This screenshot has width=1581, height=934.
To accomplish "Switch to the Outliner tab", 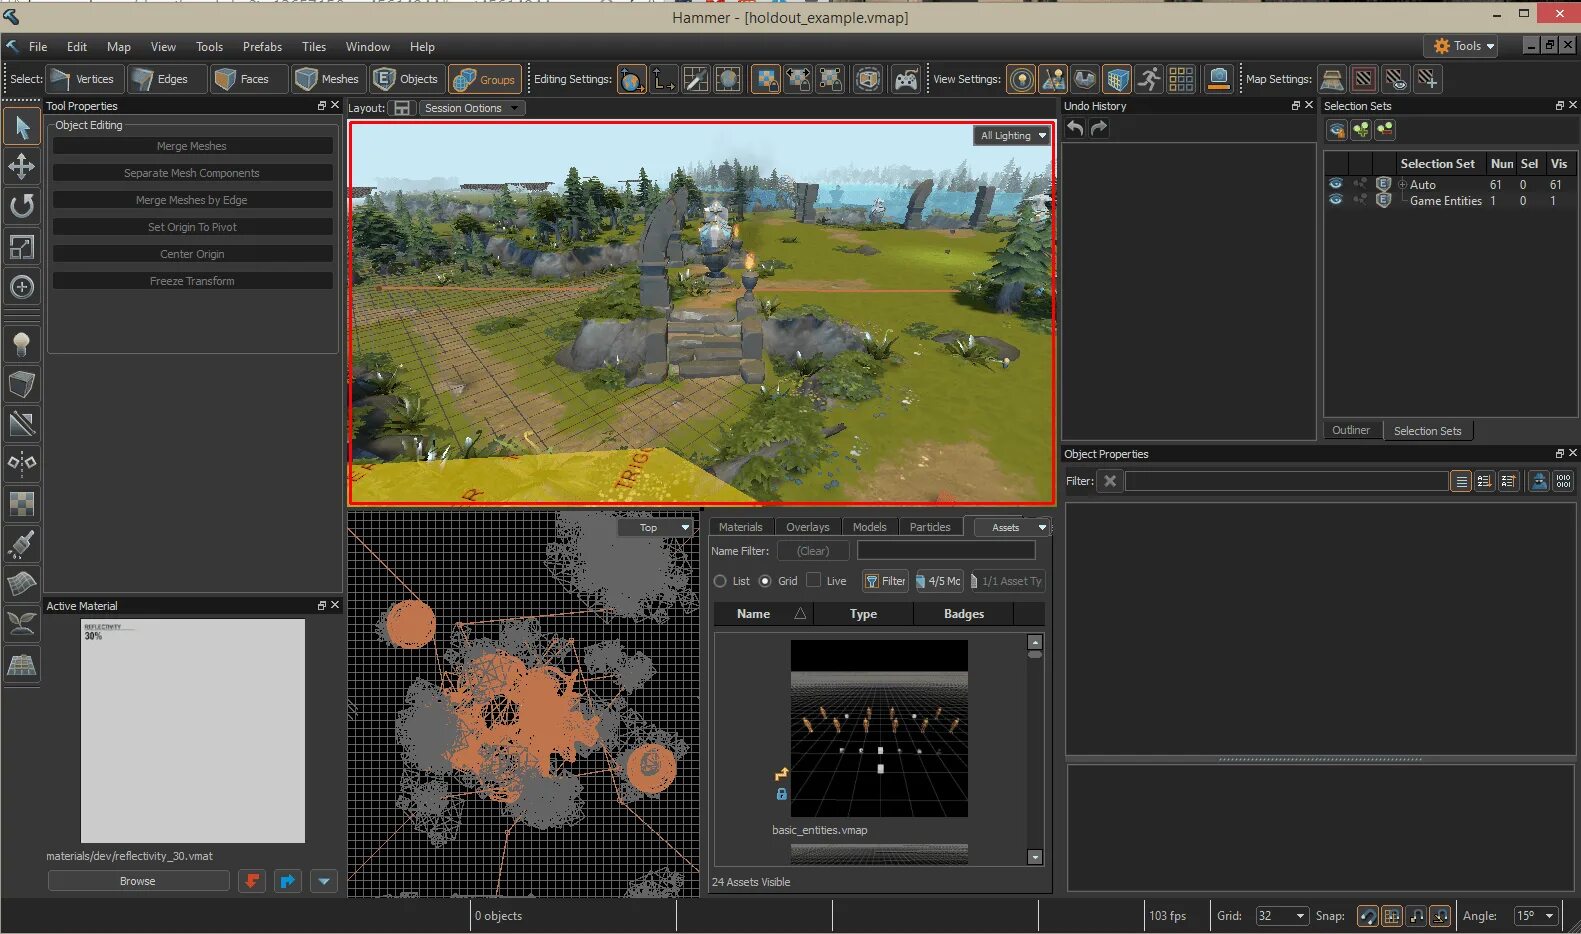I will coord(1351,431).
